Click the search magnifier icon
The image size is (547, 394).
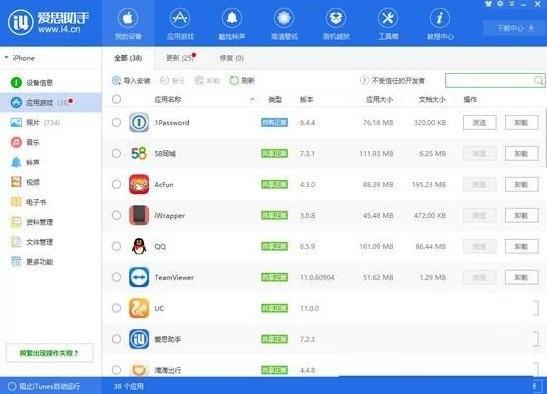tap(538, 81)
